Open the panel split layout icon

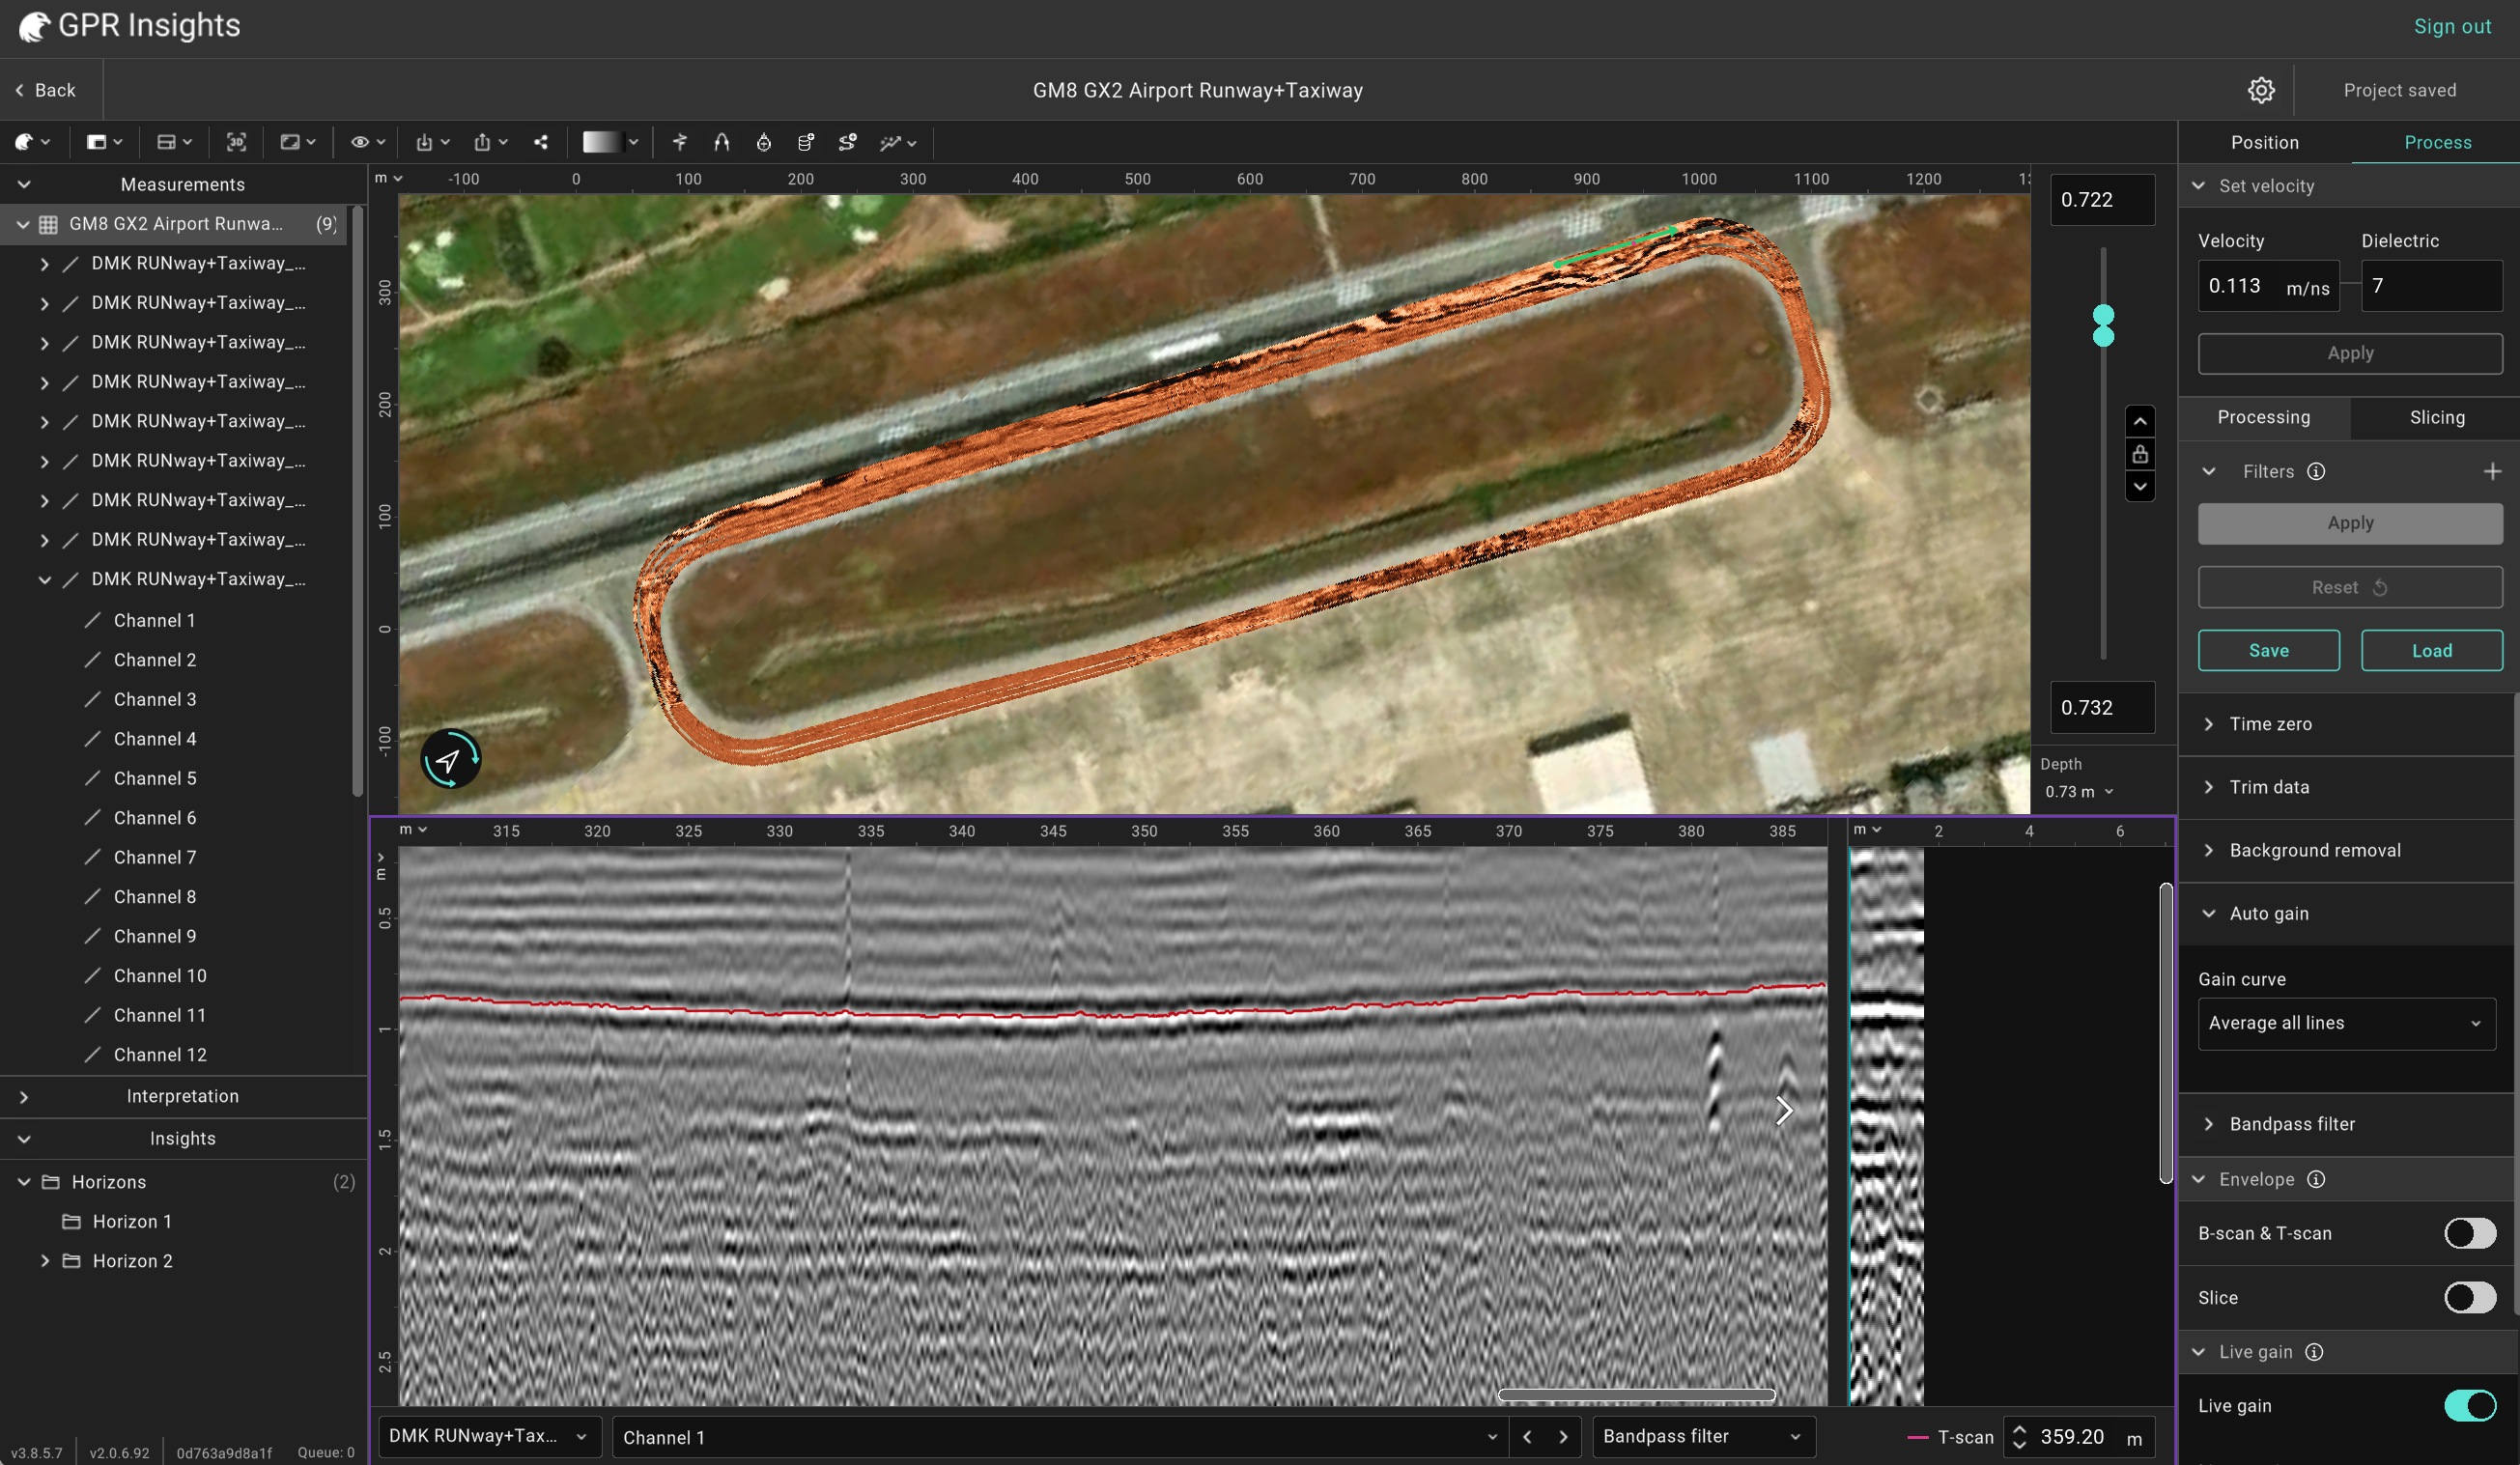click(174, 142)
